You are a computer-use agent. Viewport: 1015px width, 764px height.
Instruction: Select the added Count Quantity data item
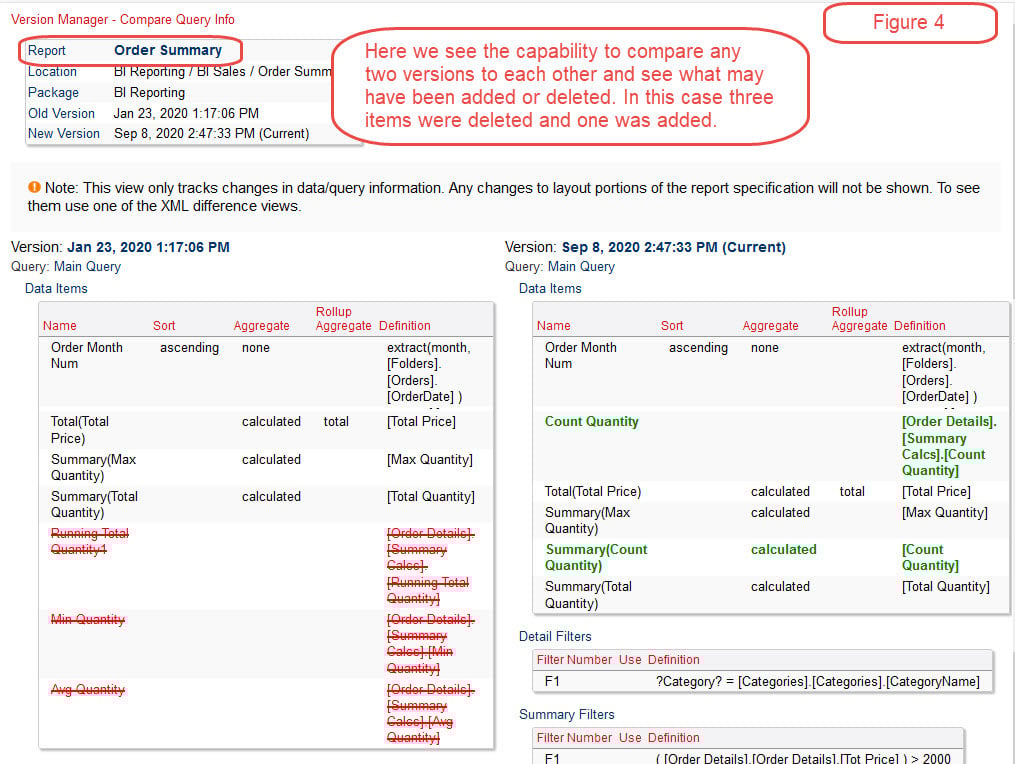(x=591, y=421)
